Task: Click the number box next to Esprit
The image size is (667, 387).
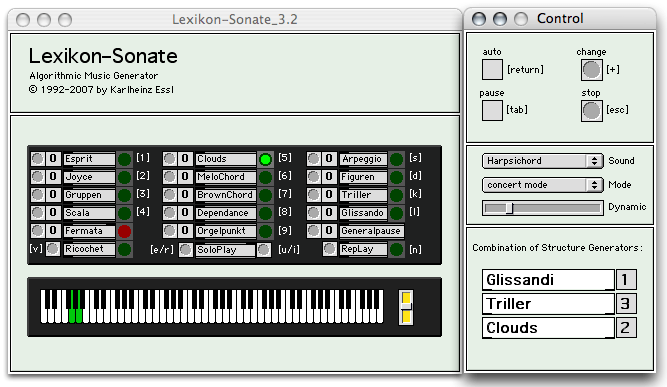Action: pos(53,159)
